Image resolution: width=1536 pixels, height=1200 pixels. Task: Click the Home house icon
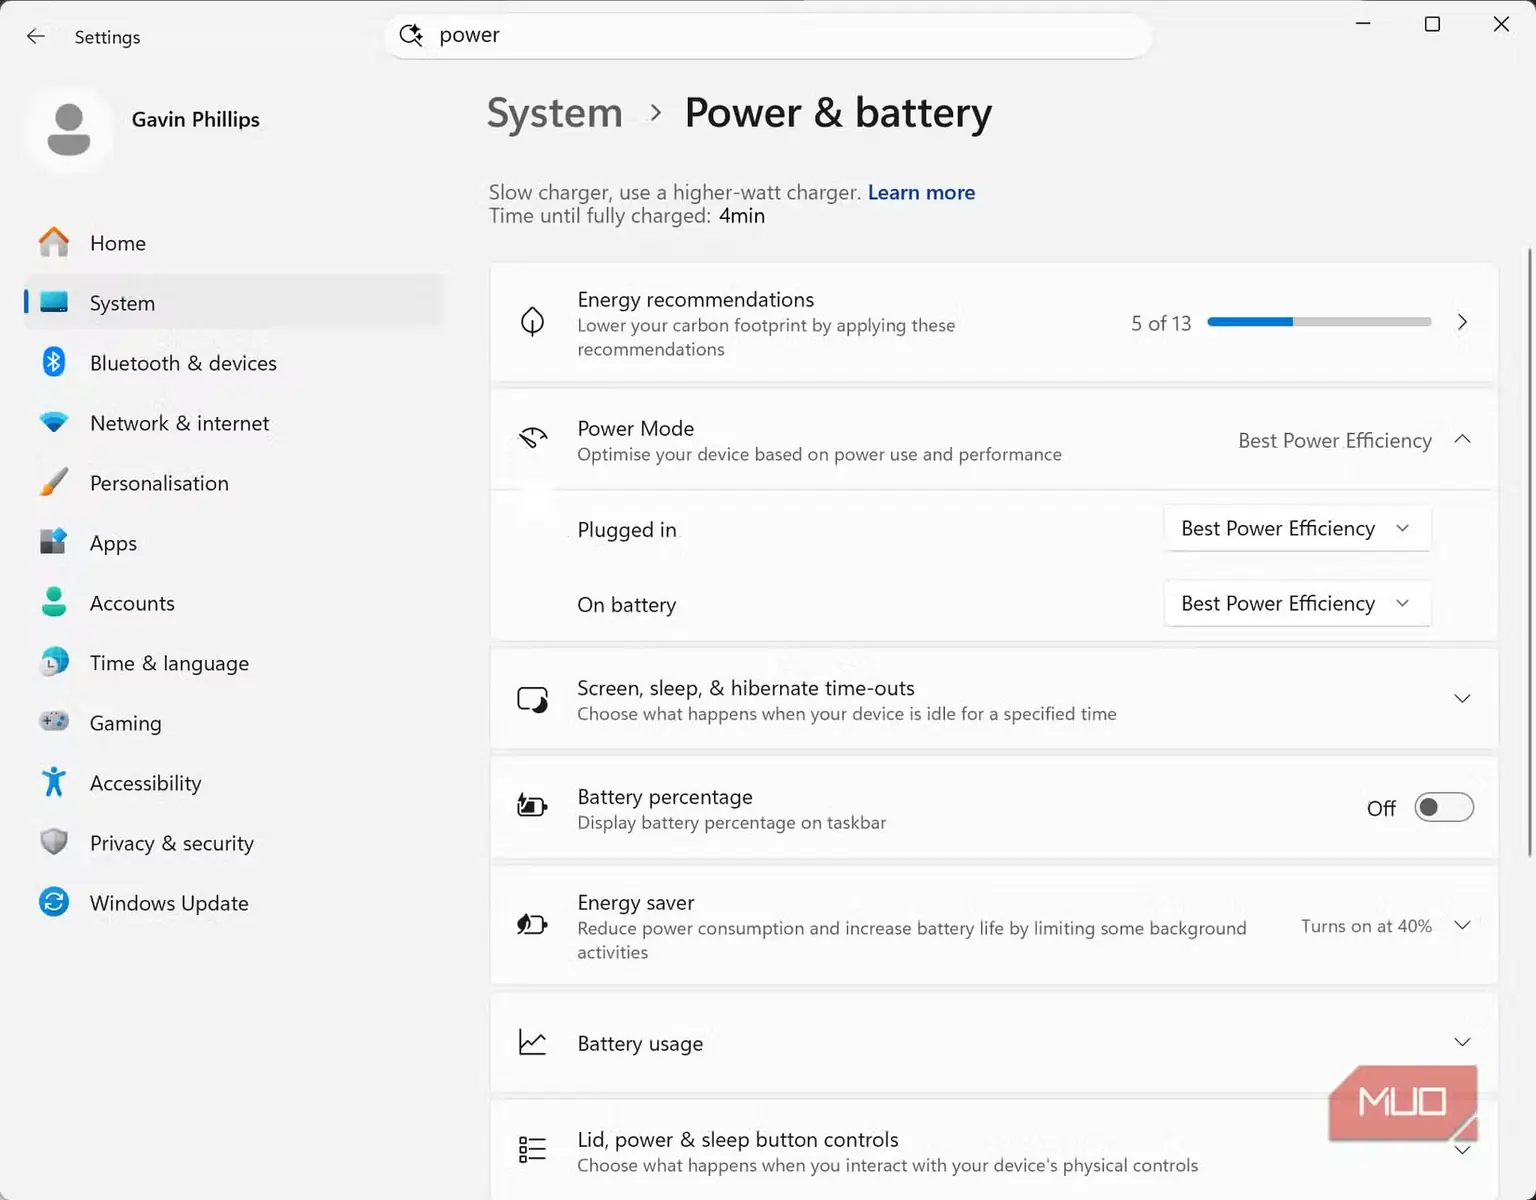coord(54,242)
